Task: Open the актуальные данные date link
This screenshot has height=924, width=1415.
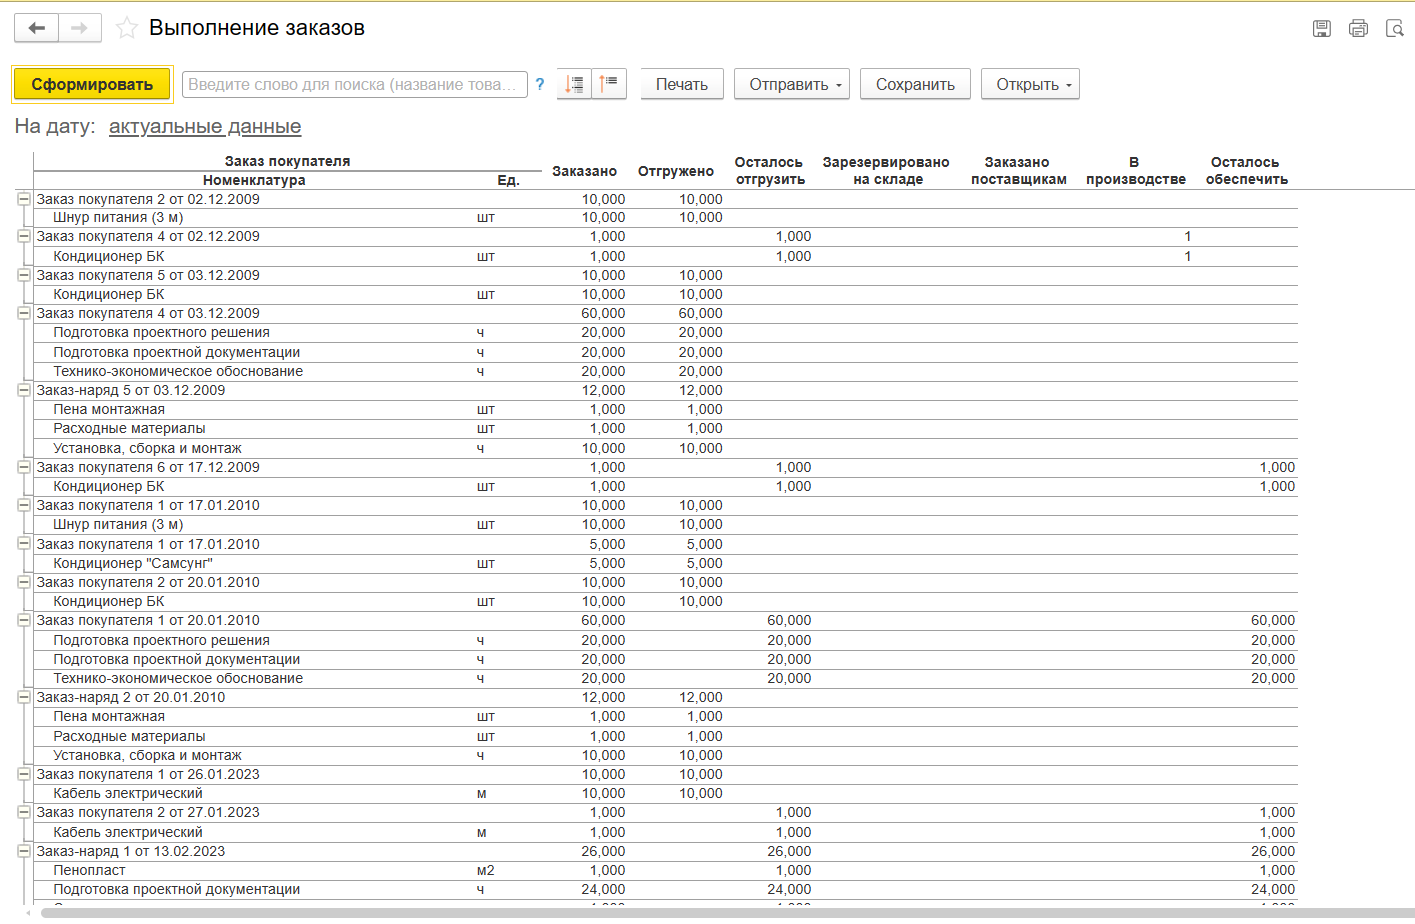Action: coord(204,127)
